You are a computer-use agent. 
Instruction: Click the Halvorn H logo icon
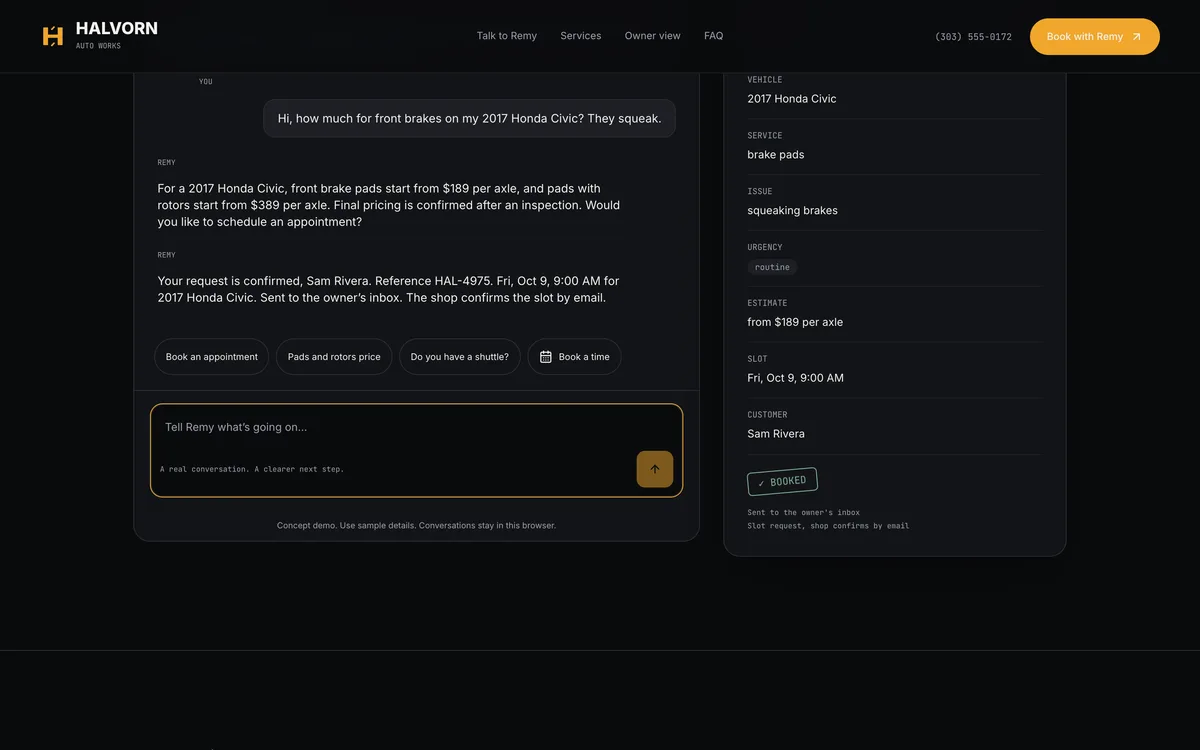tap(53, 36)
